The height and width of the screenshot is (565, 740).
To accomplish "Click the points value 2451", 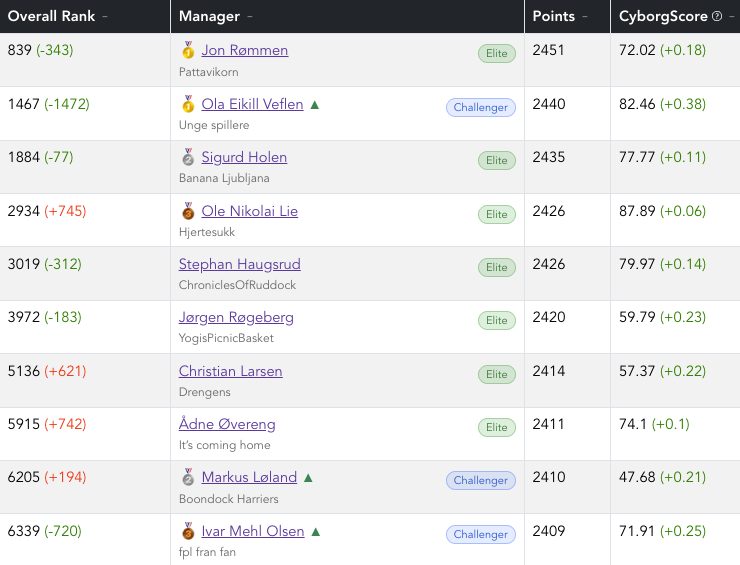I will tap(548, 50).
